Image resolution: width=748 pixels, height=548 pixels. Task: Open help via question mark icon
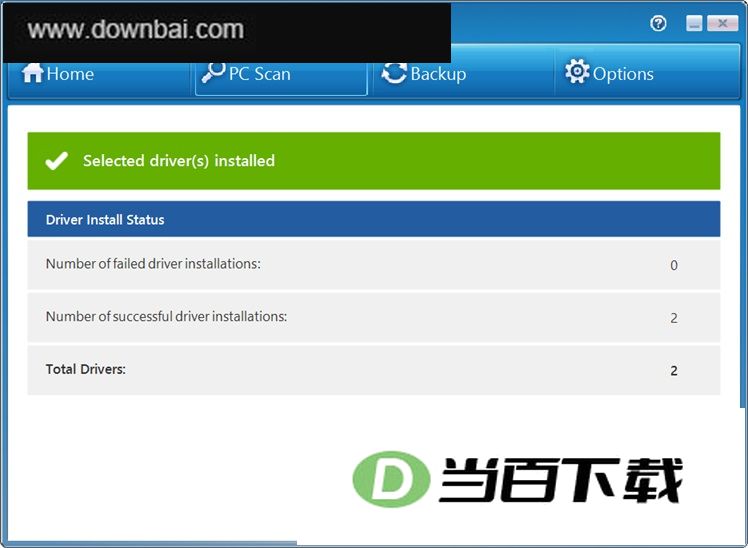coord(658,23)
